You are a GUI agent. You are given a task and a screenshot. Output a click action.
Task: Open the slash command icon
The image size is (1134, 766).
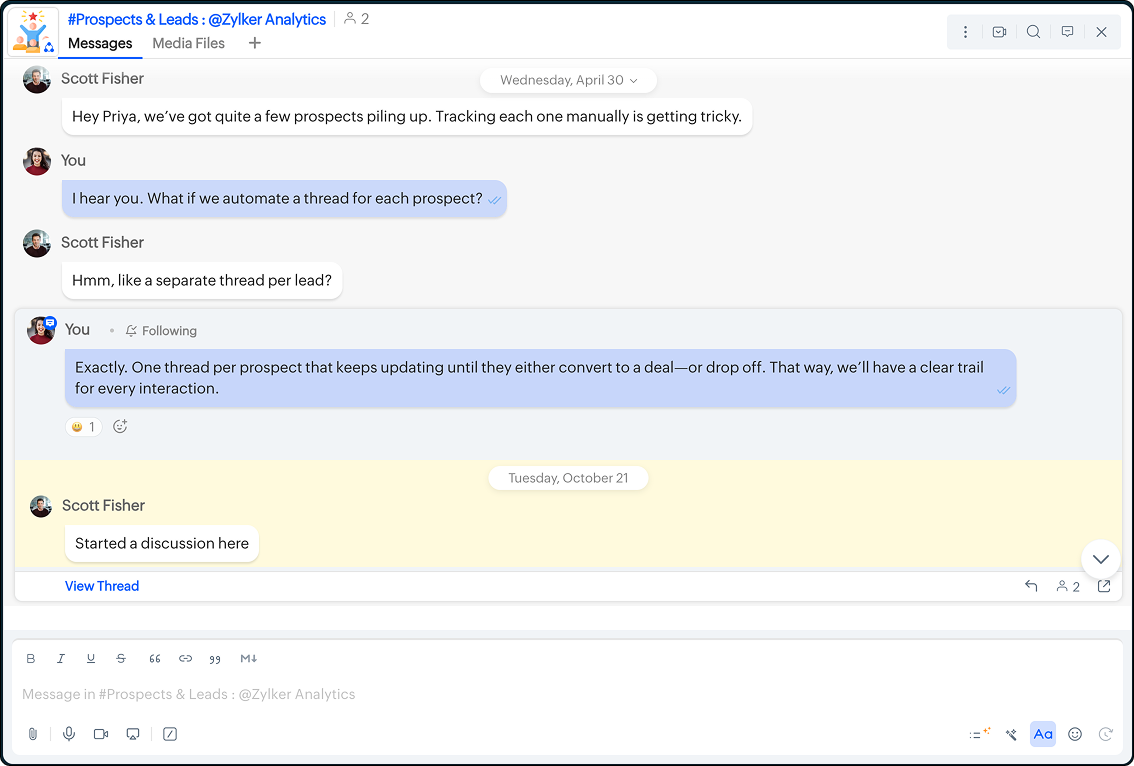[170, 734]
